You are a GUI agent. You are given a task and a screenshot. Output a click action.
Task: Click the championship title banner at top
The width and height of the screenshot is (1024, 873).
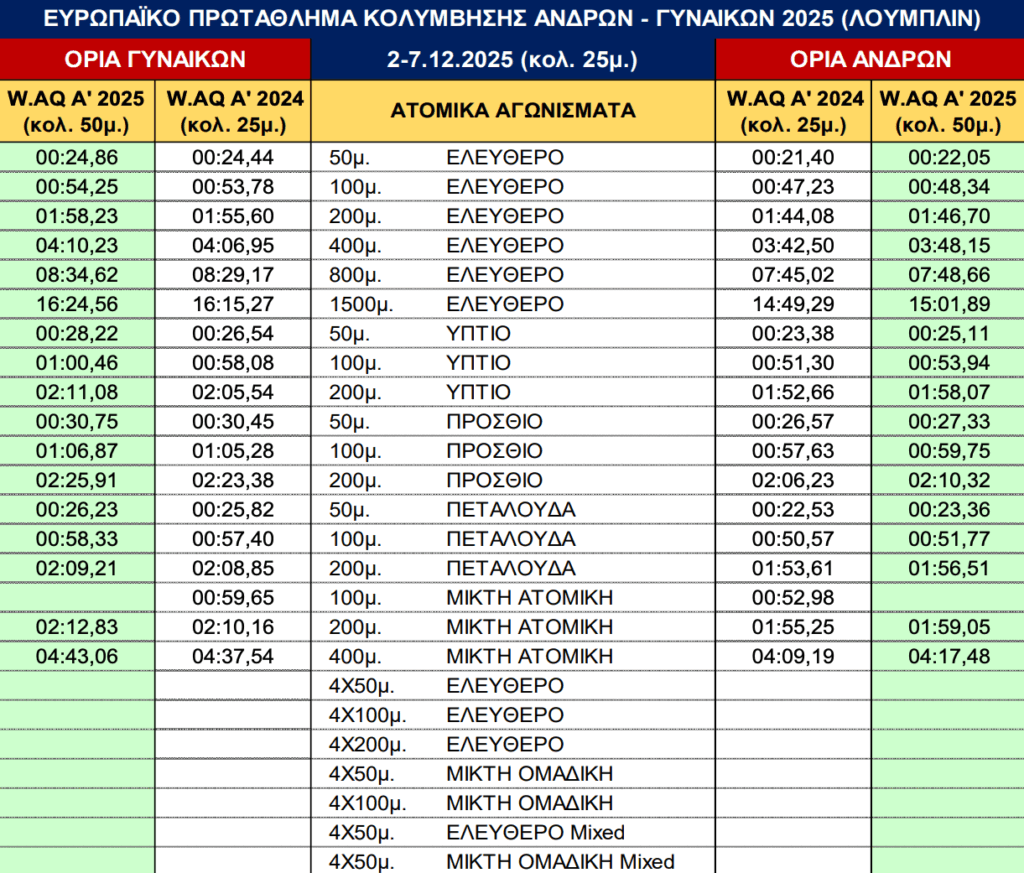(x=512, y=18)
